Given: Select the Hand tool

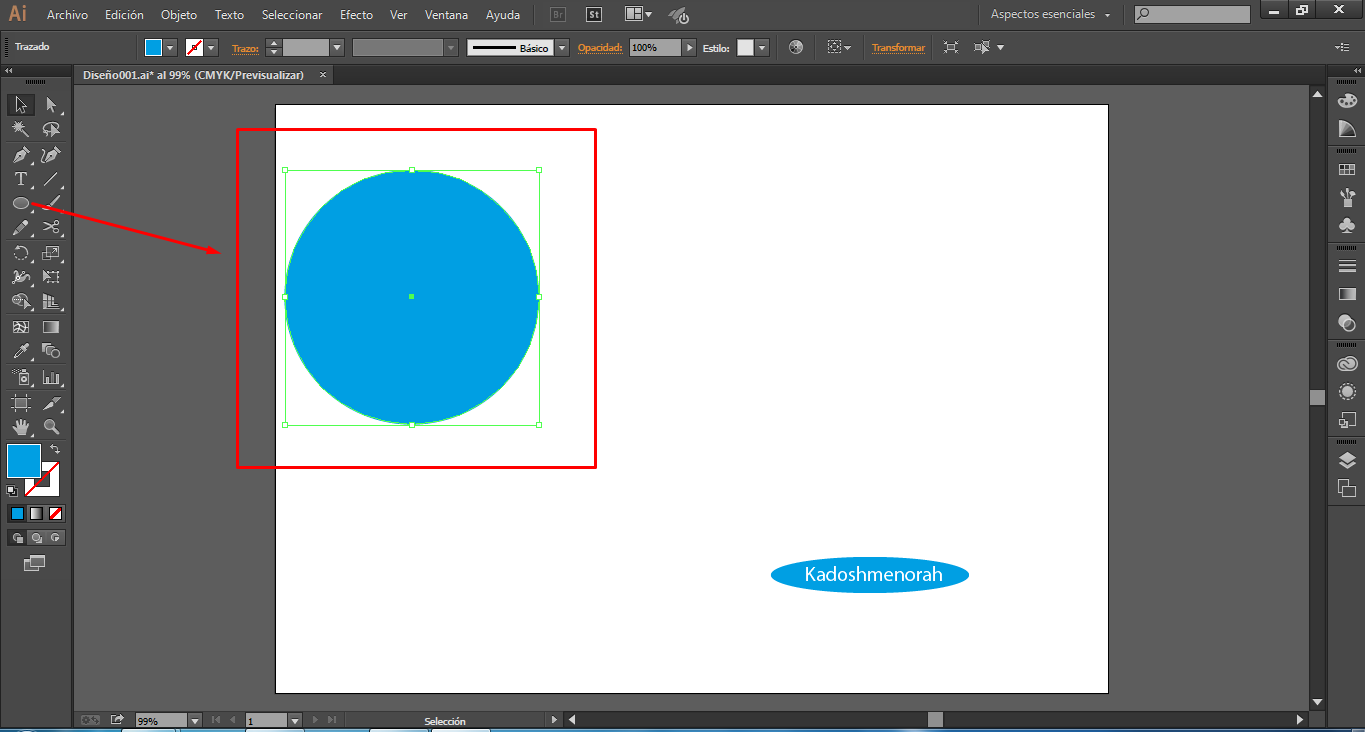Looking at the screenshot, I should [21, 427].
